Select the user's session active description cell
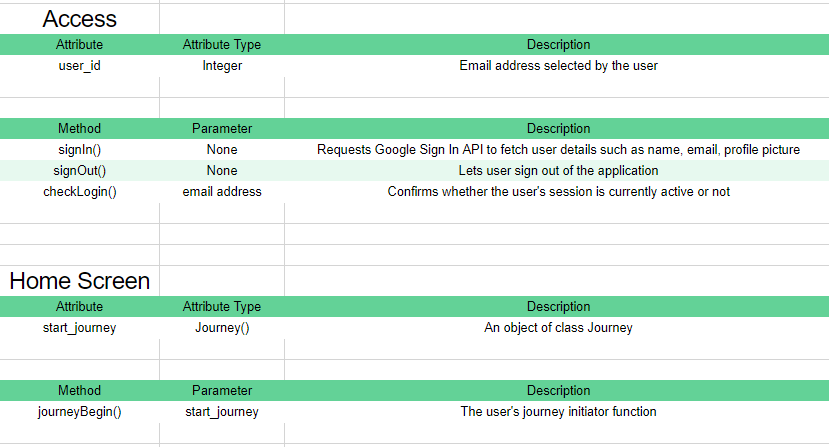The image size is (829, 447). (558, 192)
